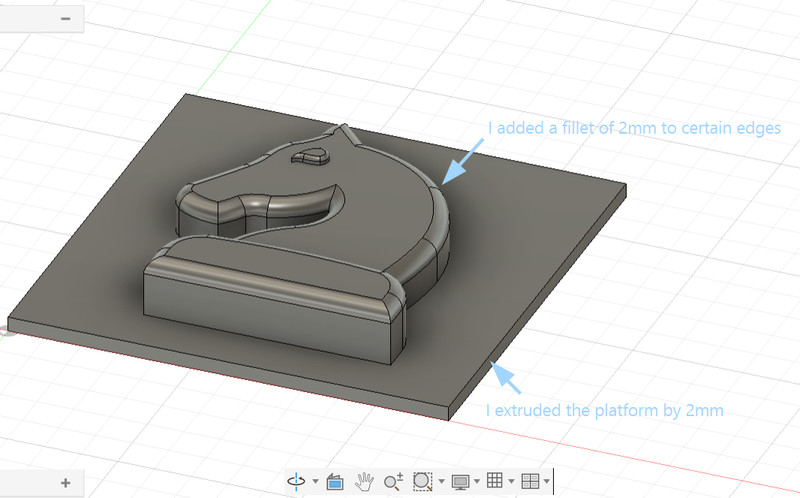The height and width of the screenshot is (498, 800).
Task: Expand the Grid and Snaps dropdown arrow
Action: 511,481
